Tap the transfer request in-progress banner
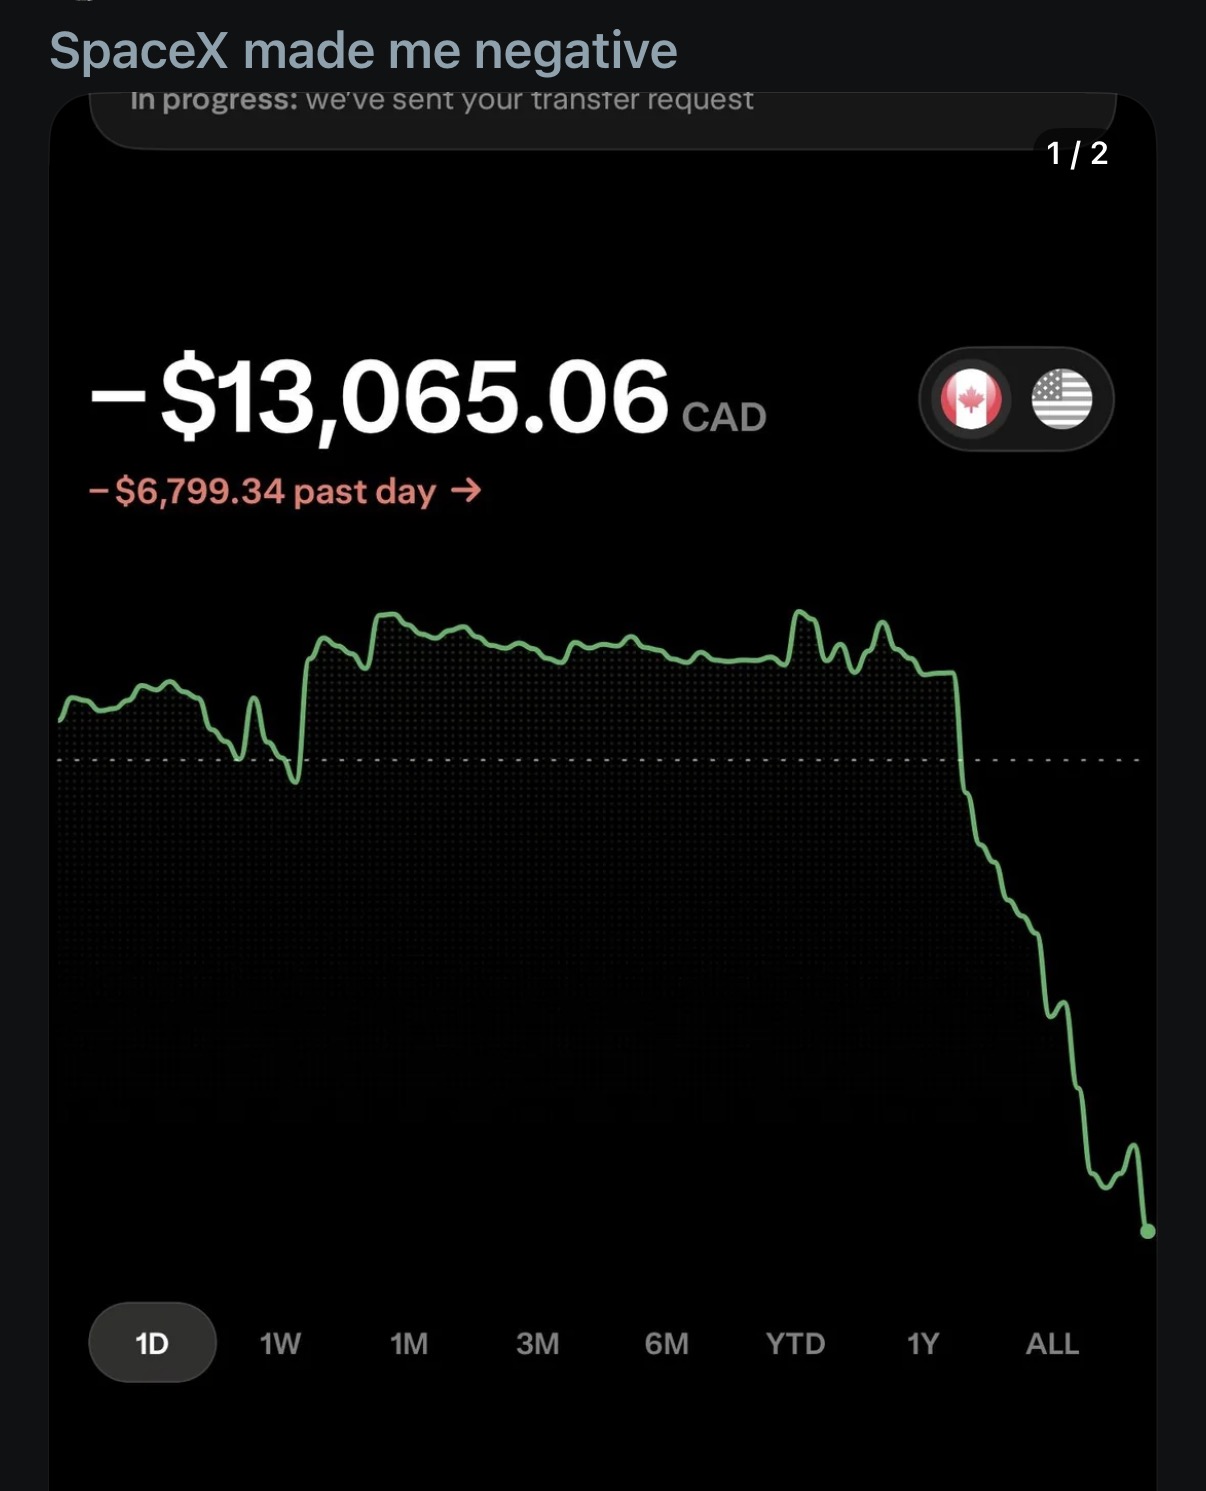Viewport: 1206px width, 1491px height. point(602,118)
